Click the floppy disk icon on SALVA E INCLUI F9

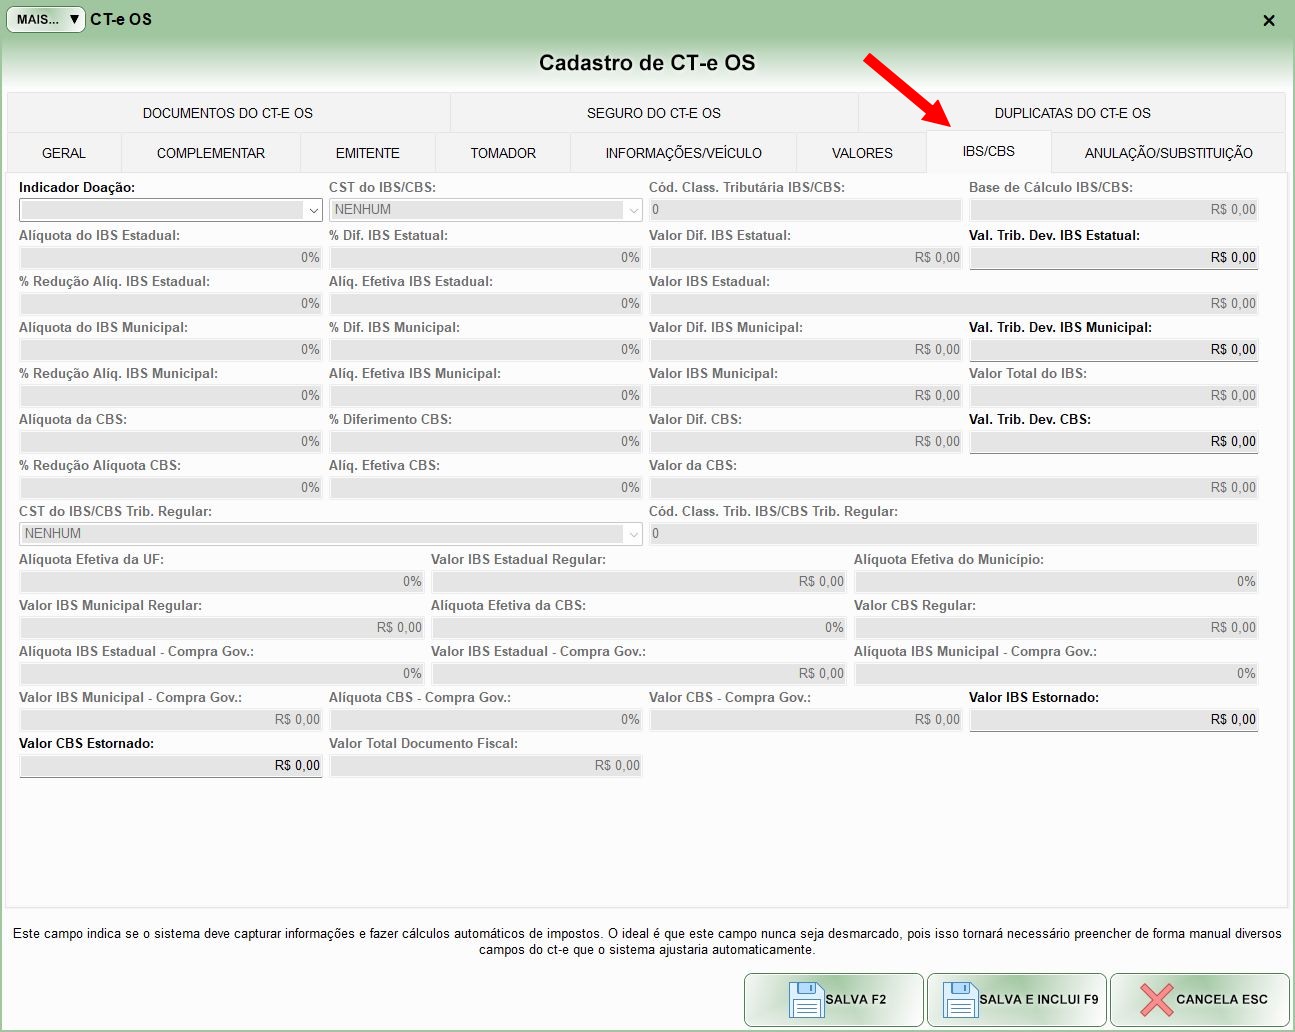point(959,999)
